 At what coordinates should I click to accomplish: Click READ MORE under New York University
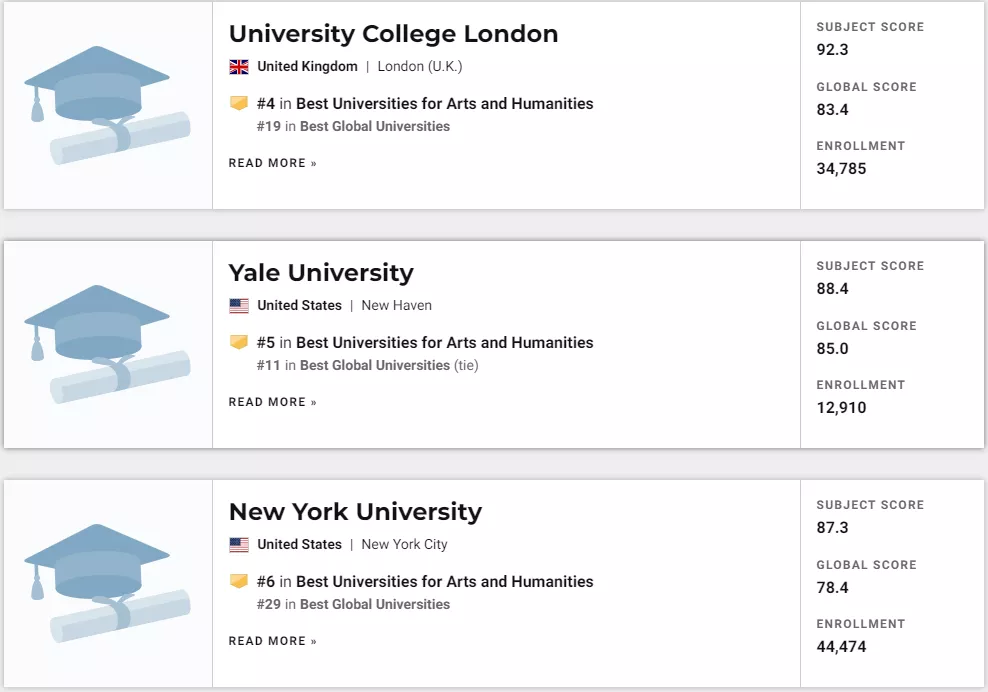pyautogui.click(x=272, y=641)
